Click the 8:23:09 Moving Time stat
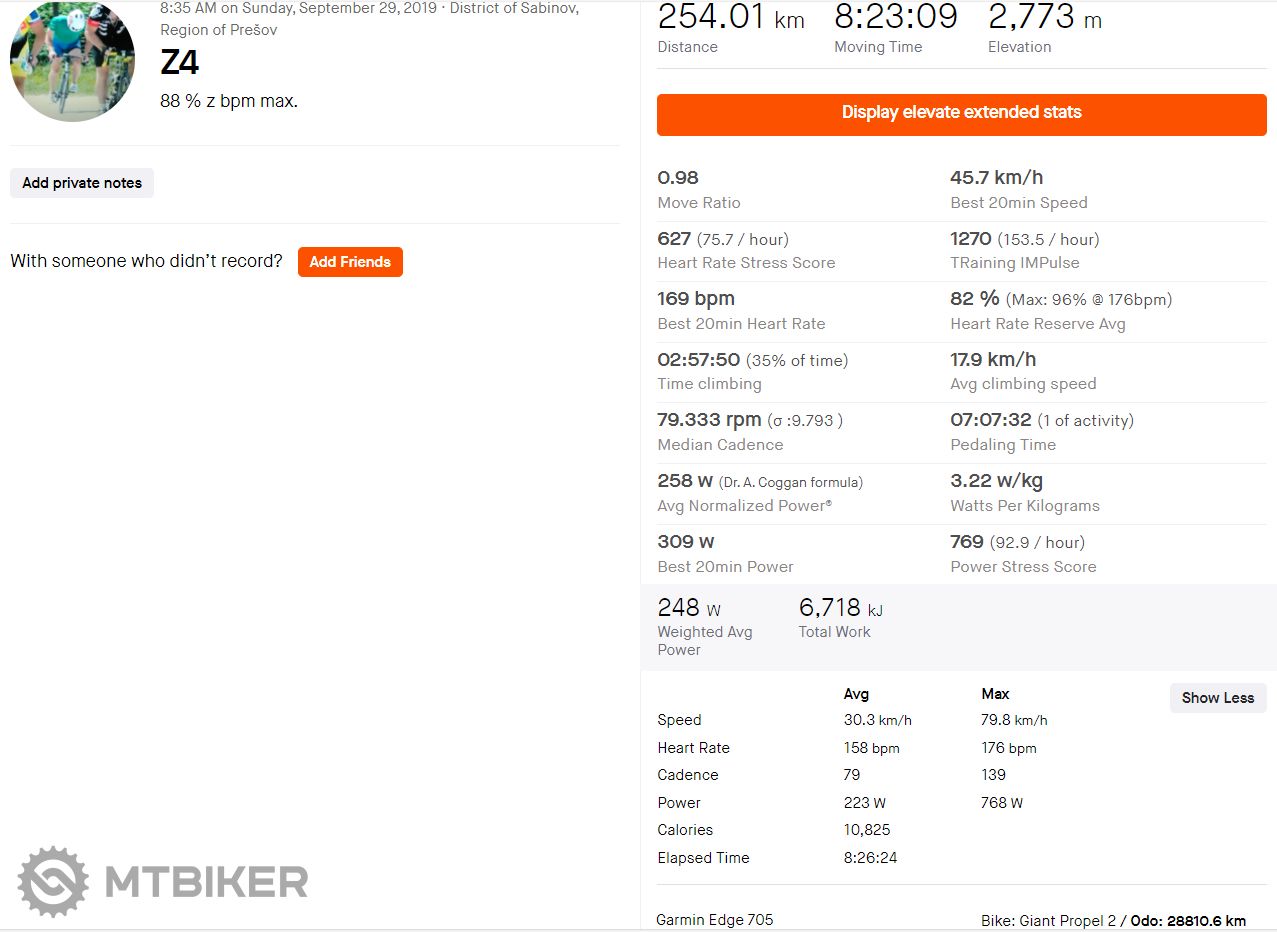This screenshot has width=1277, height=932. pos(896,17)
